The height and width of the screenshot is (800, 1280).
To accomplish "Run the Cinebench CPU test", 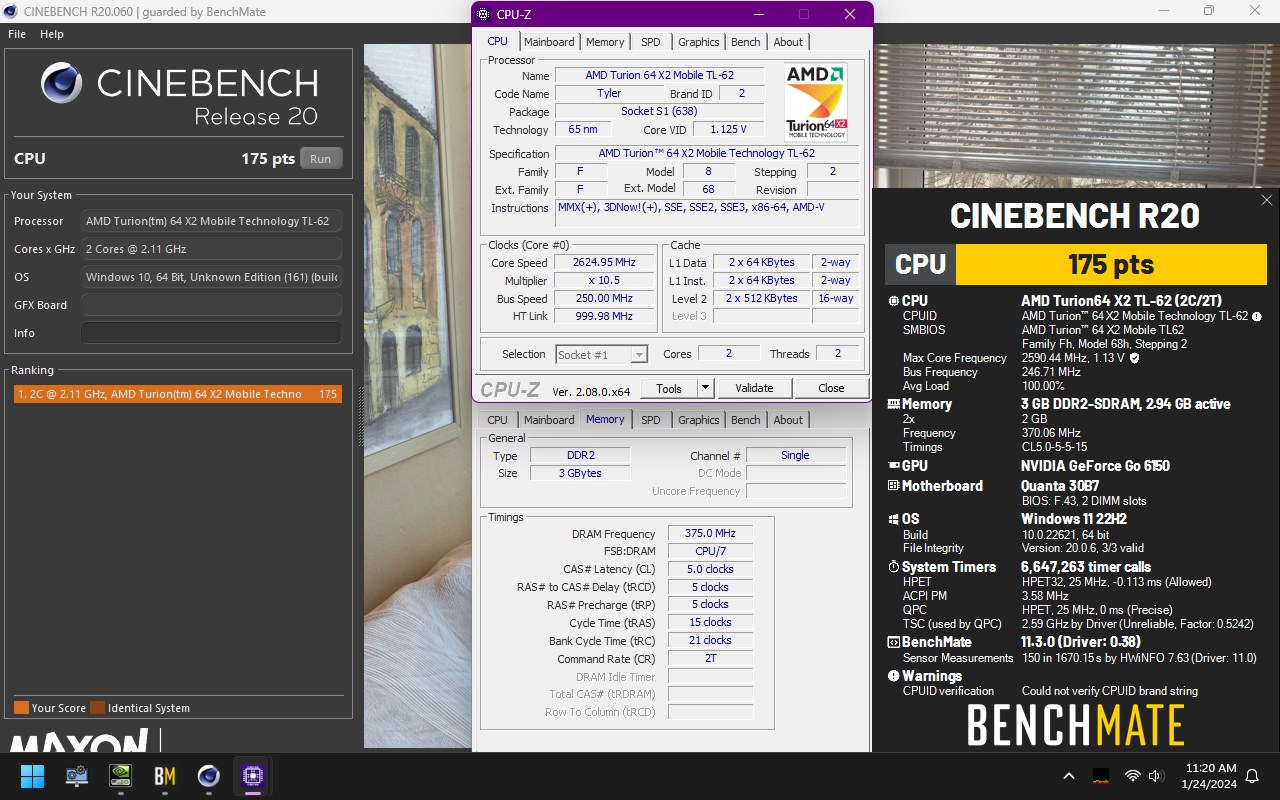I will (x=320, y=159).
